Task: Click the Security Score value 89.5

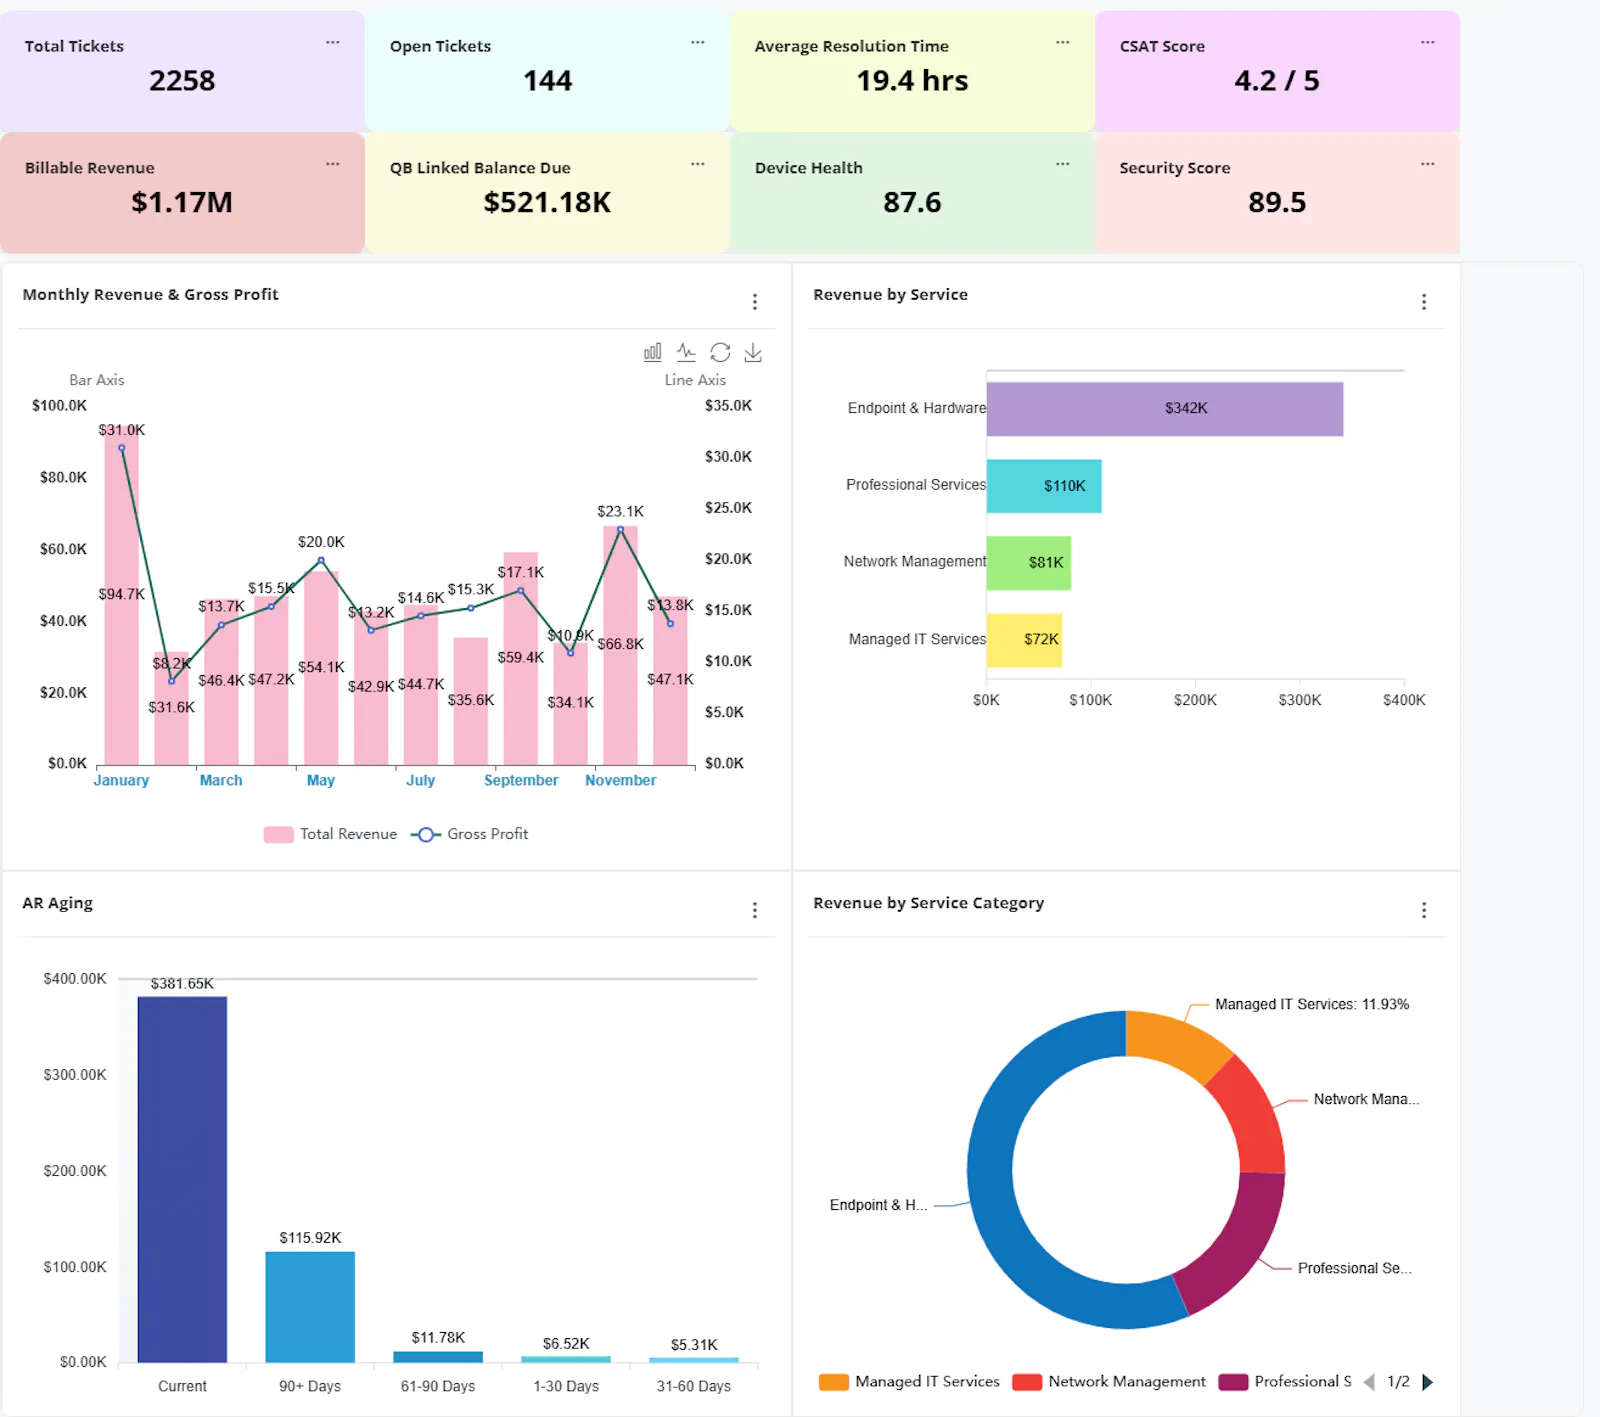Action: click(1277, 203)
